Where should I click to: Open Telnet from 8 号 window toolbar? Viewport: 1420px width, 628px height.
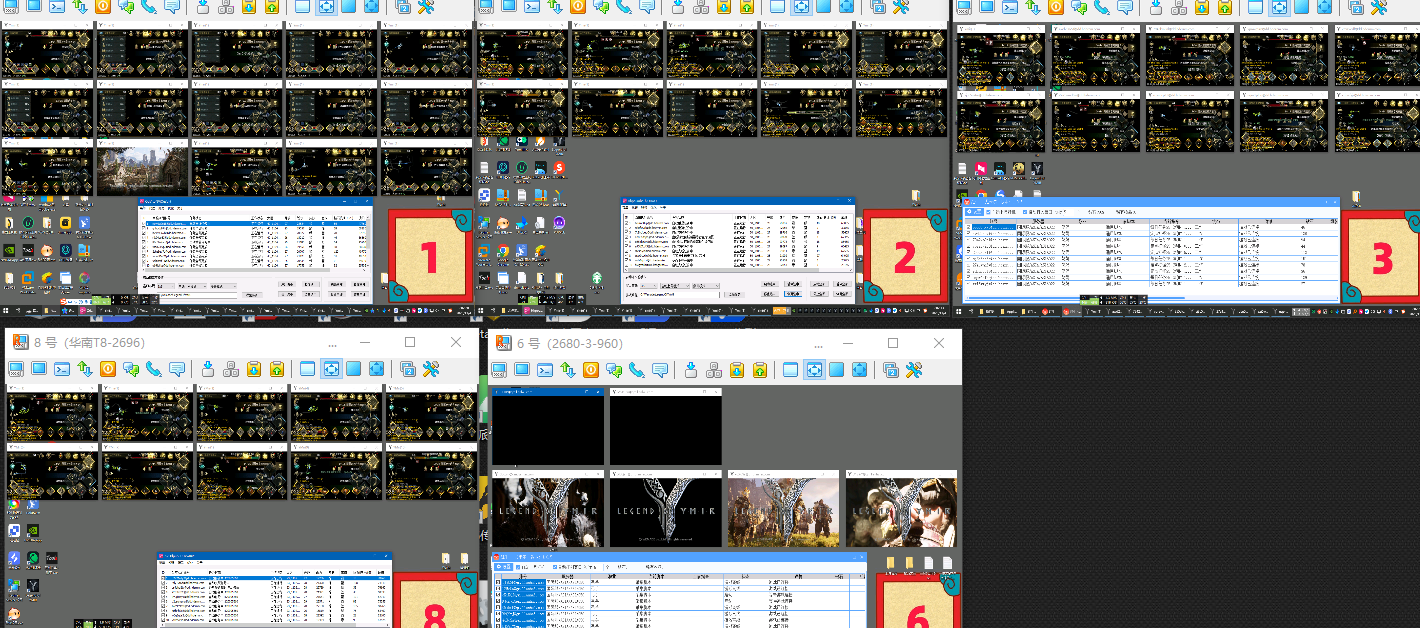click(x=62, y=369)
